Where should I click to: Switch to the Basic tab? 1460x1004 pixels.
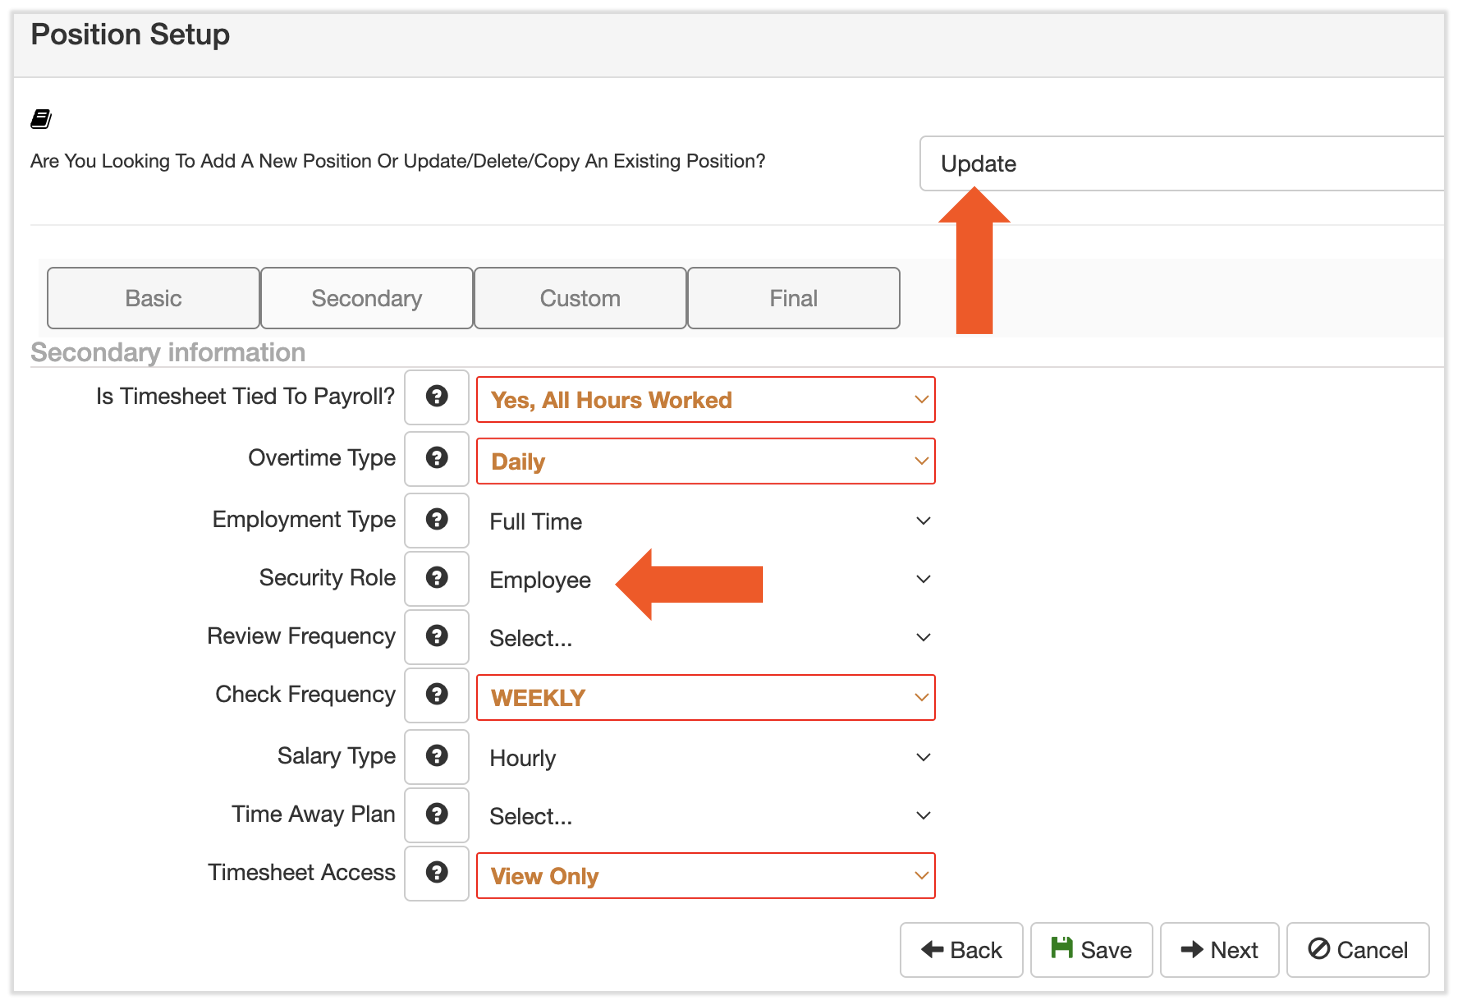click(153, 298)
